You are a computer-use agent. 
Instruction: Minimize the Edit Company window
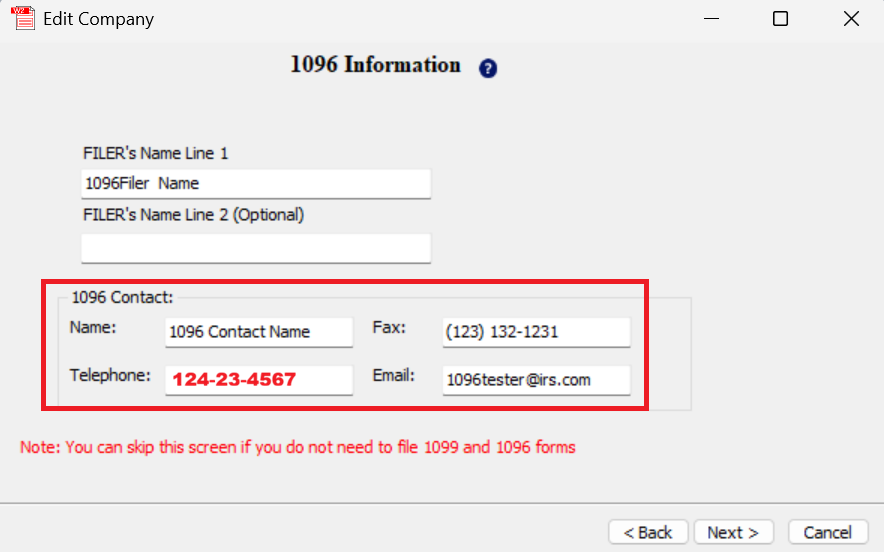[x=711, y=19]
